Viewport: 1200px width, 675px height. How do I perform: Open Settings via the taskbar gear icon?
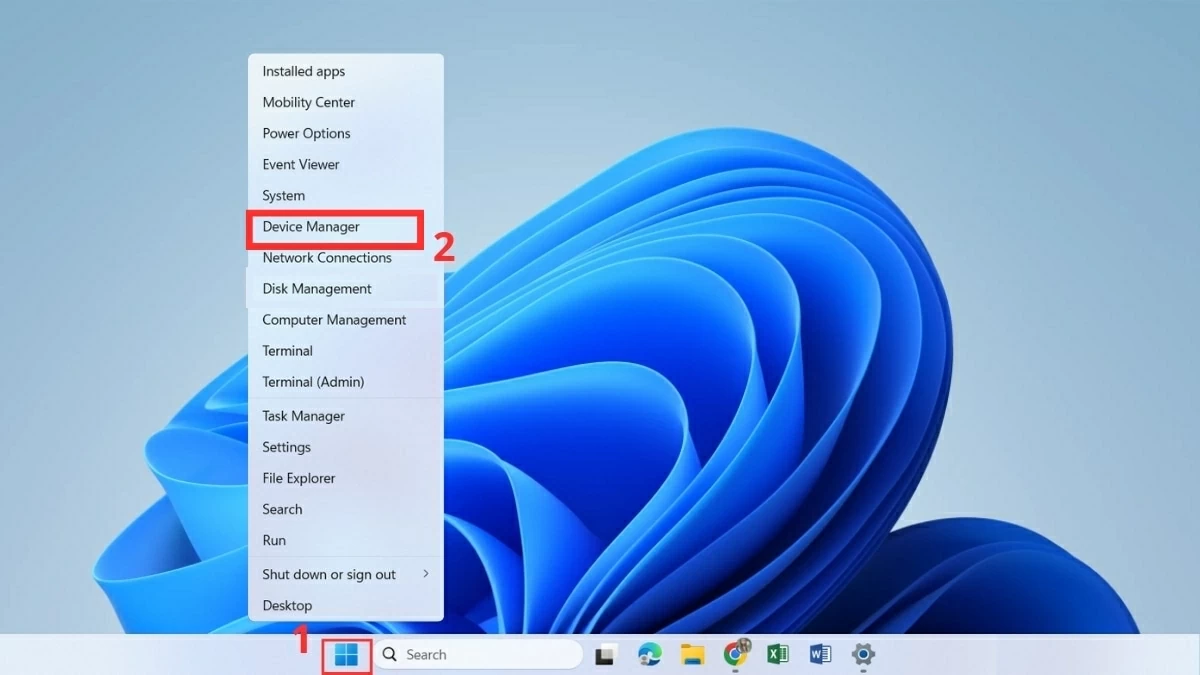pos(863,654)
